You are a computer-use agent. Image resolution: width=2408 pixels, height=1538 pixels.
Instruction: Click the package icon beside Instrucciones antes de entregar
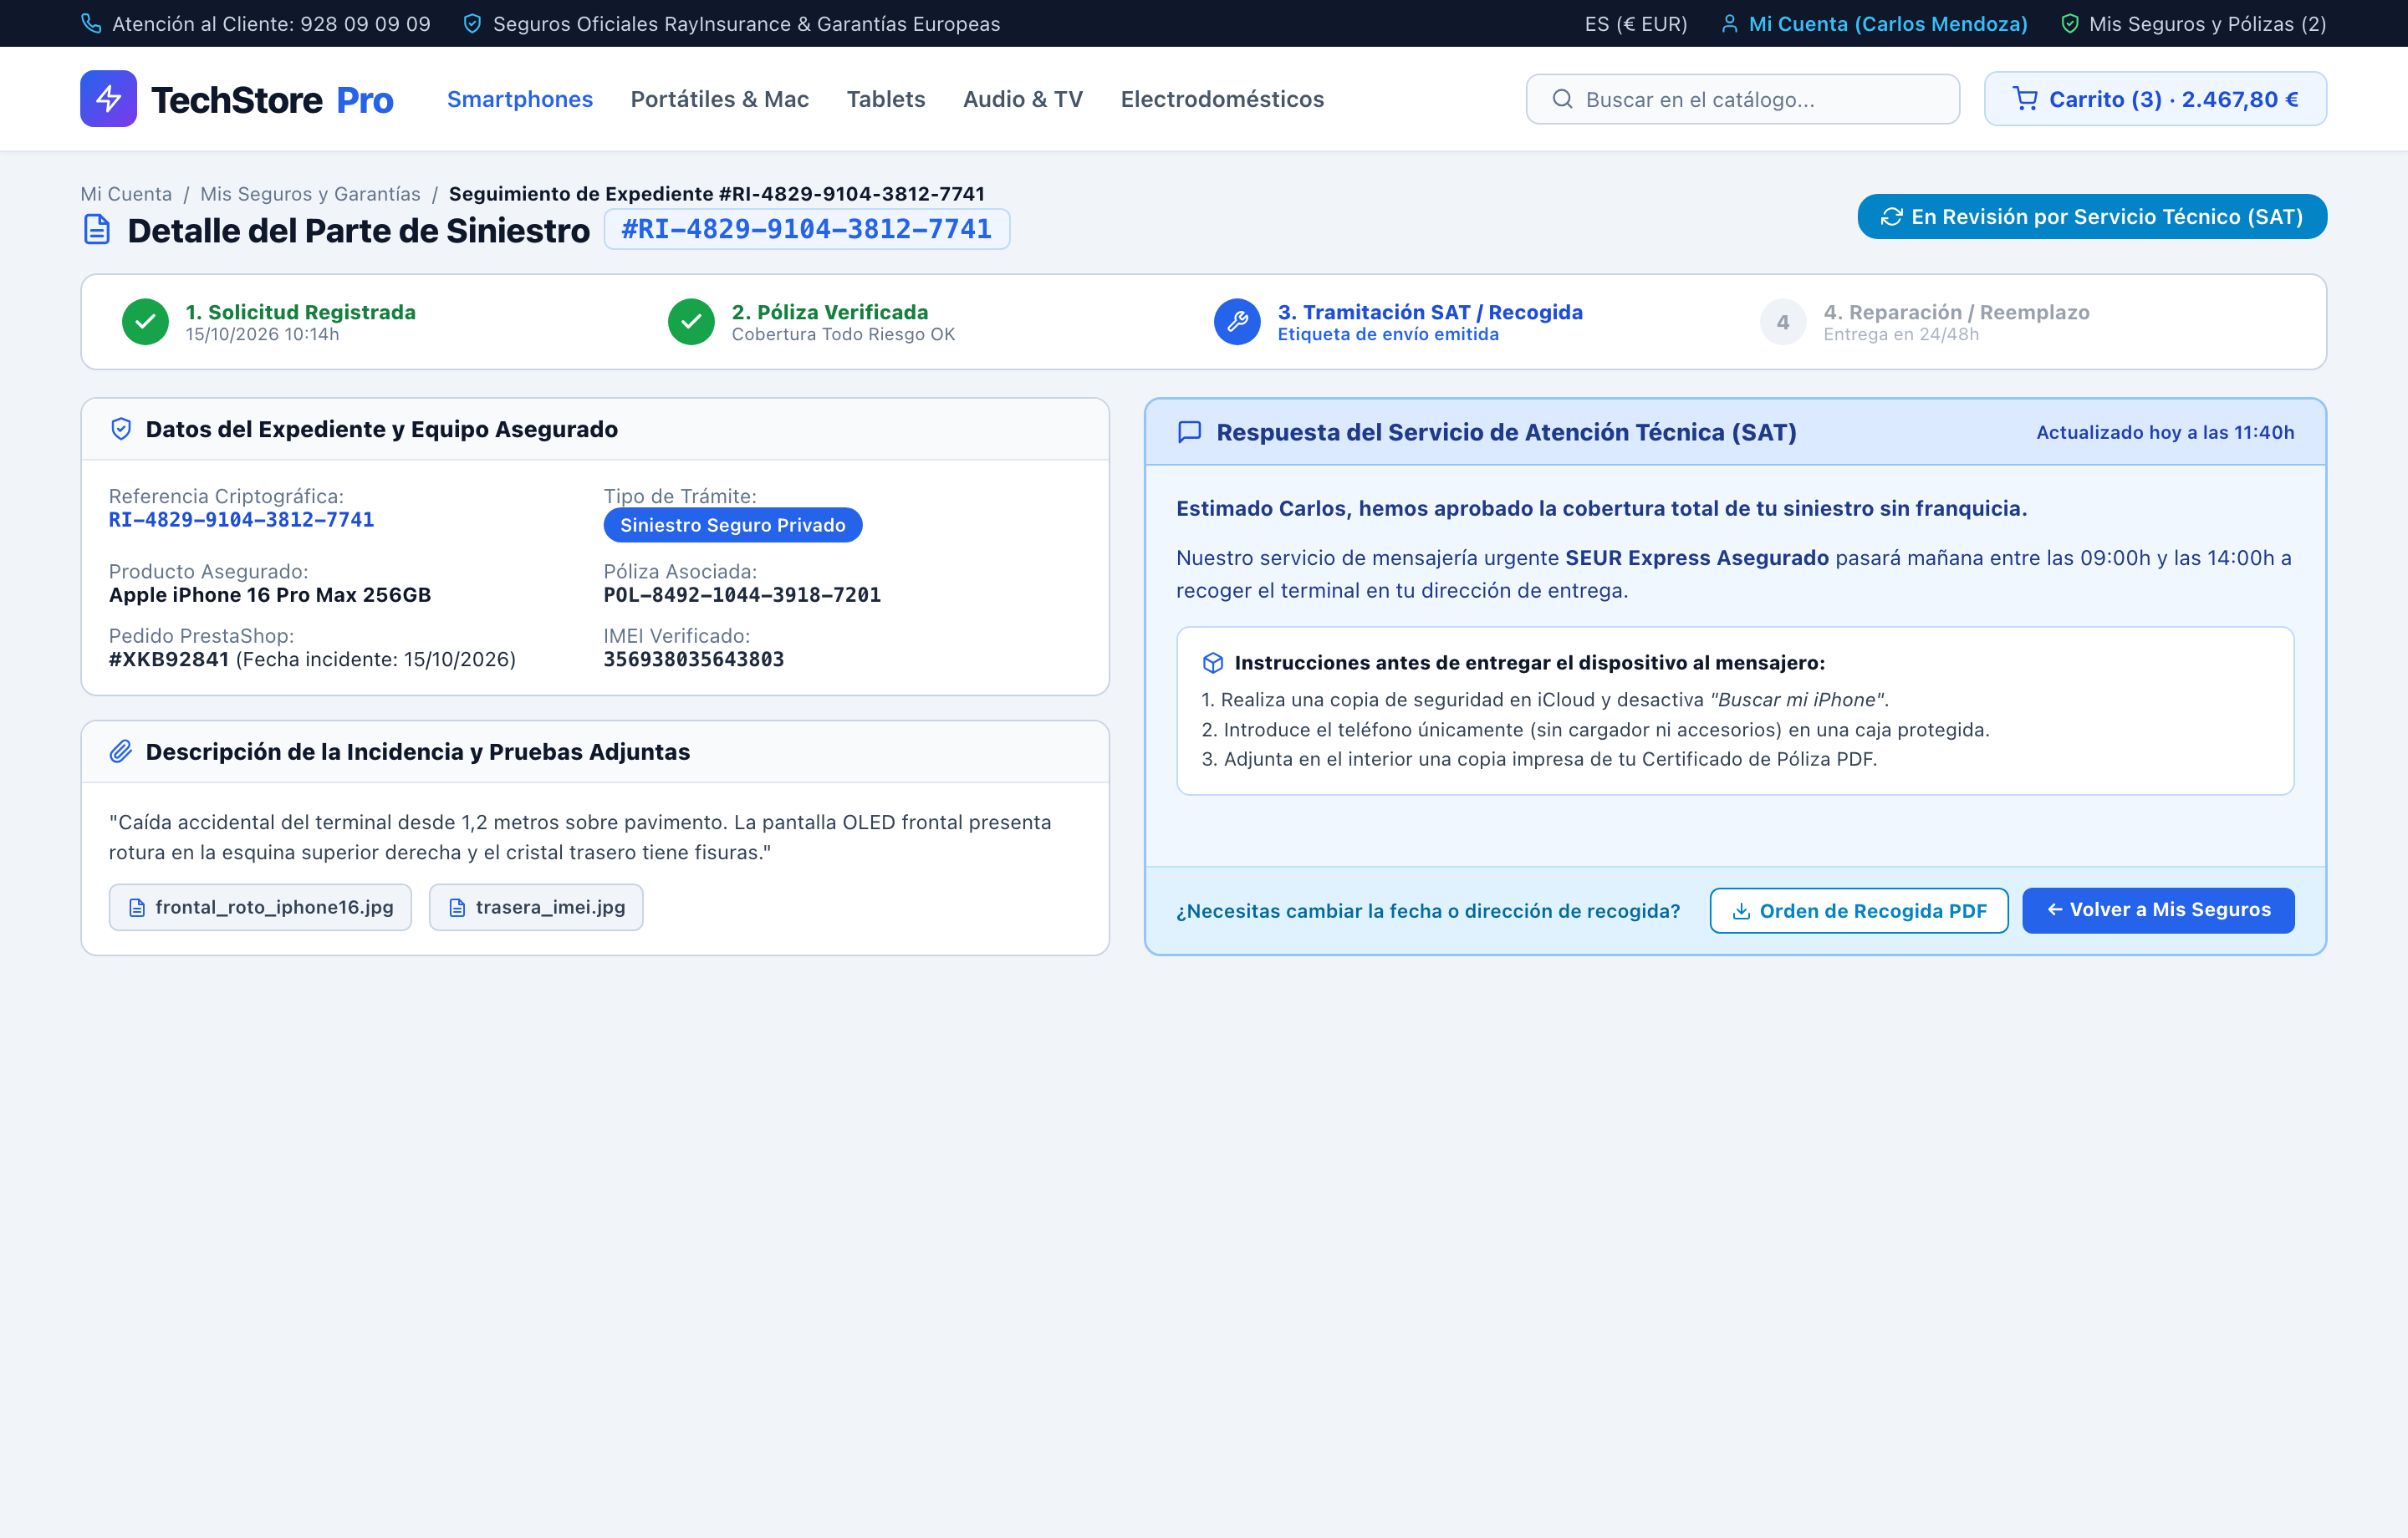tap(1213, 663)
